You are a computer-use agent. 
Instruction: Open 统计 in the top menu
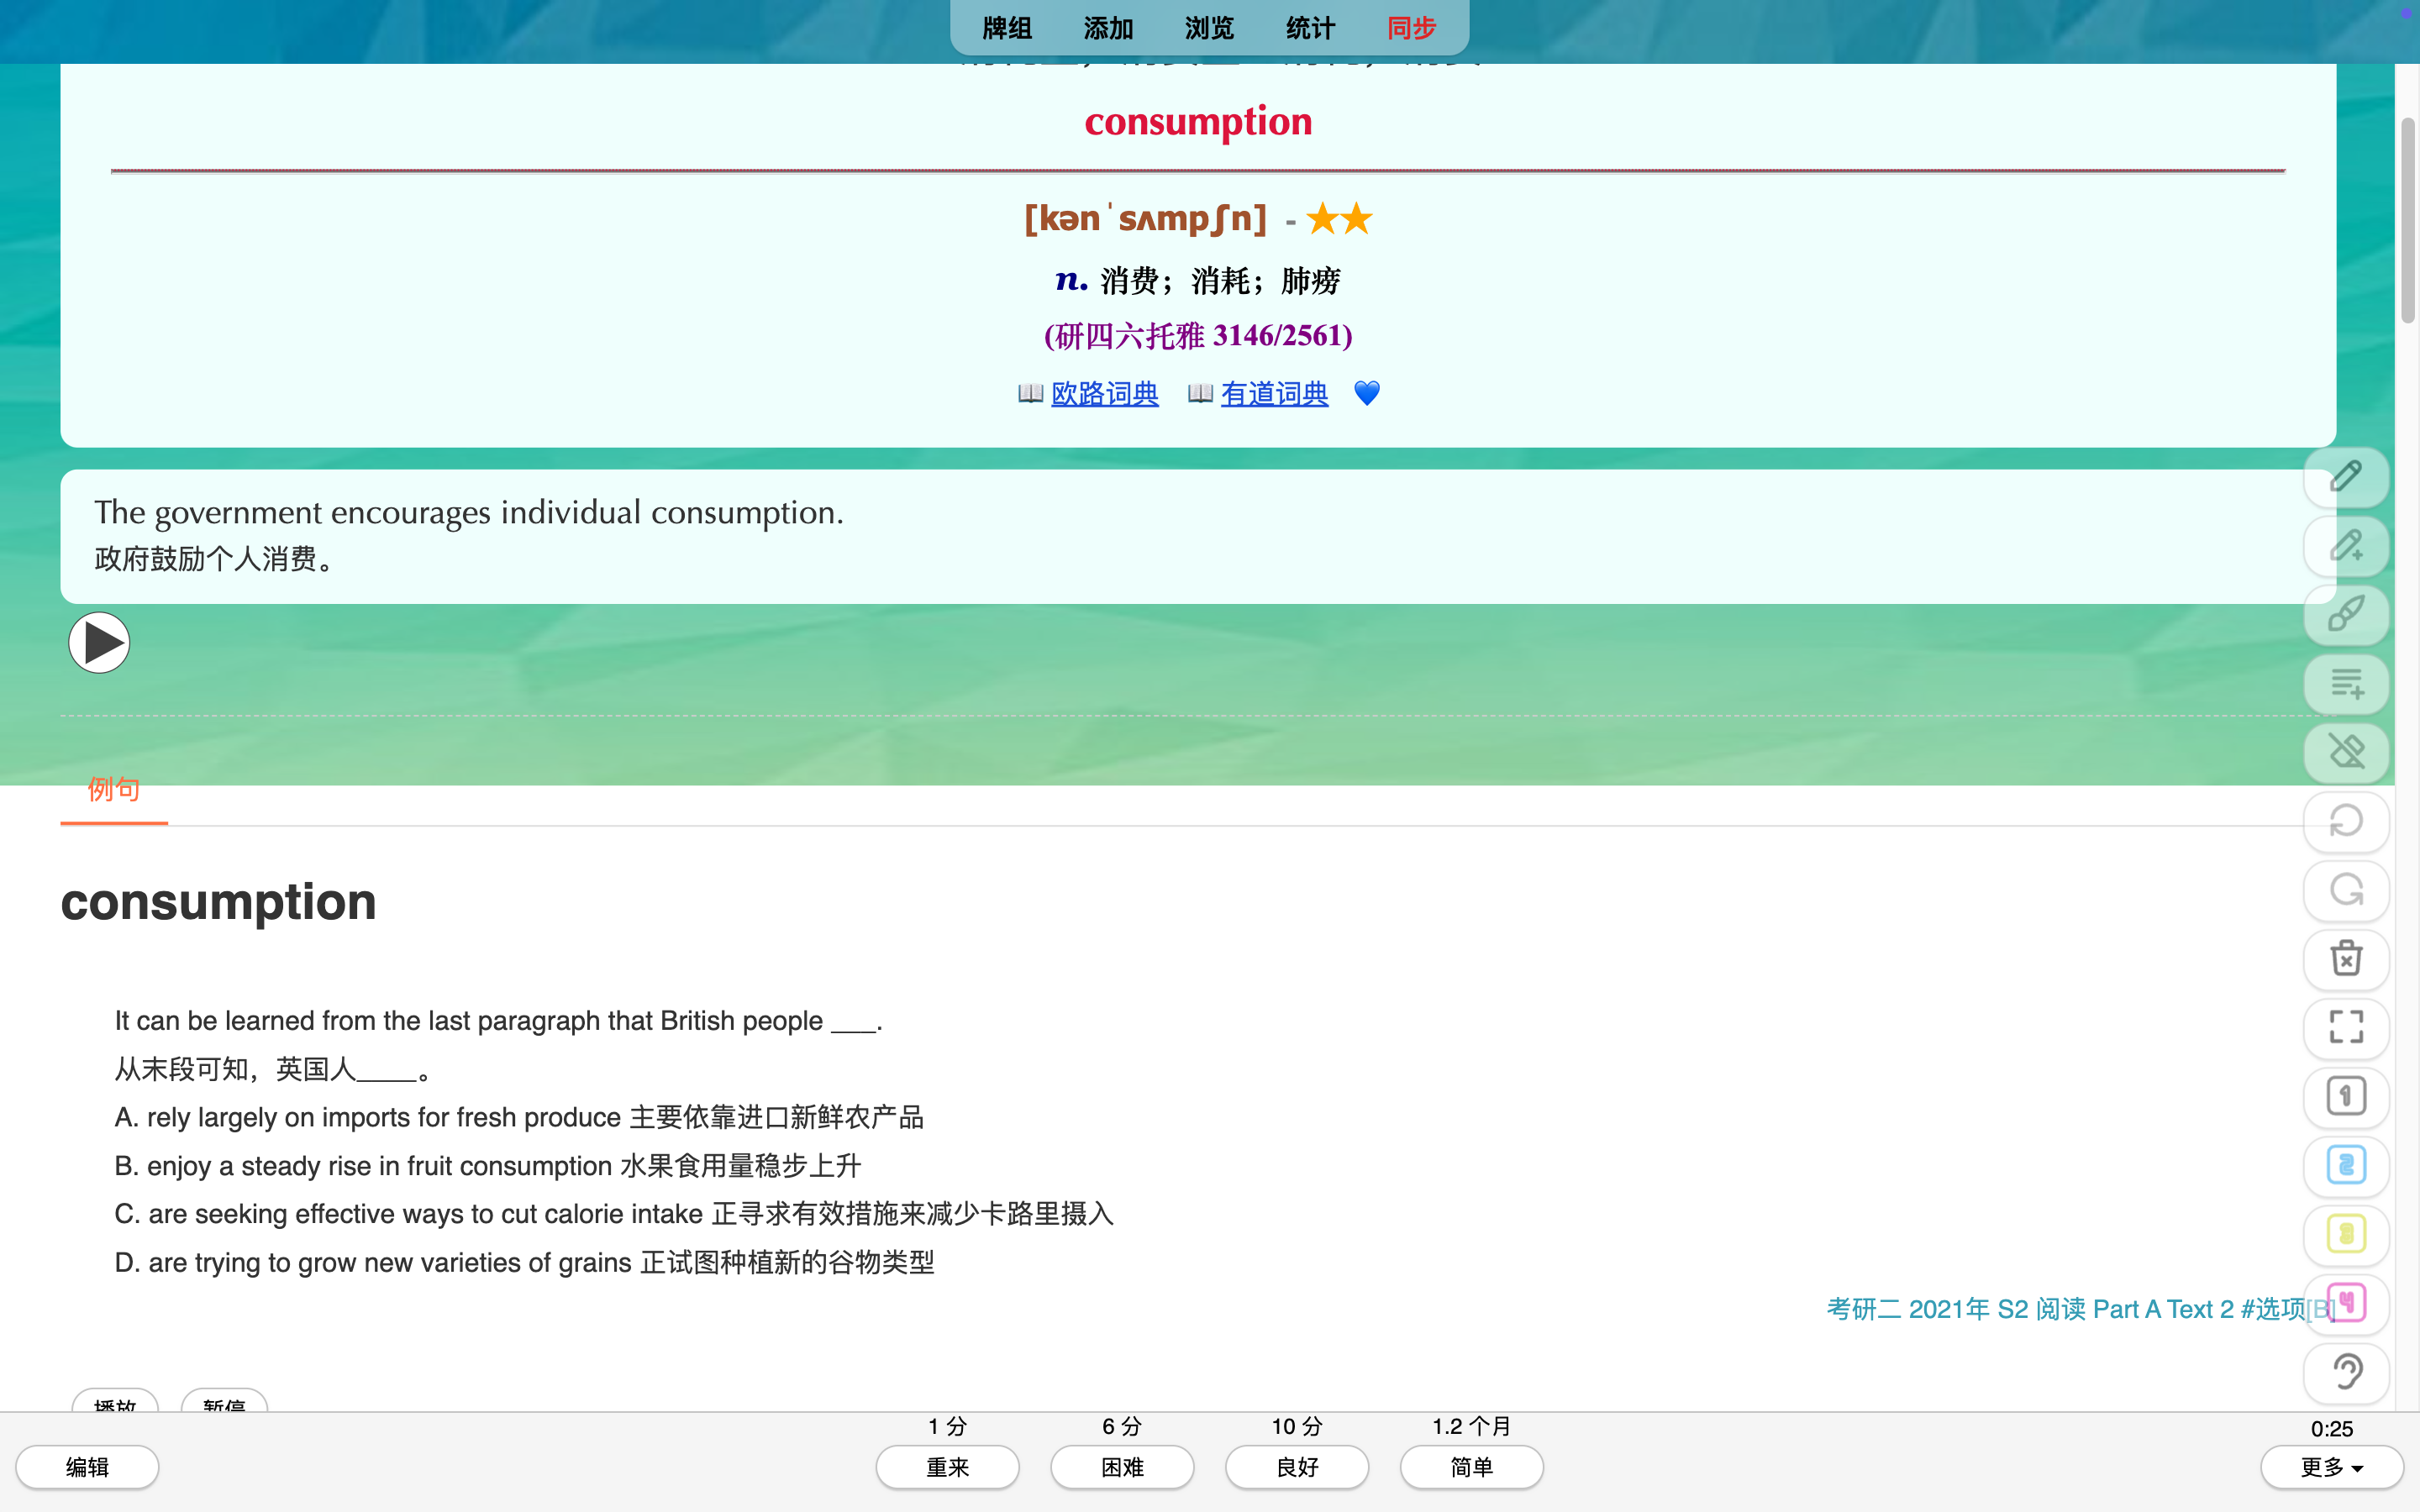(x=1310, y=28)
